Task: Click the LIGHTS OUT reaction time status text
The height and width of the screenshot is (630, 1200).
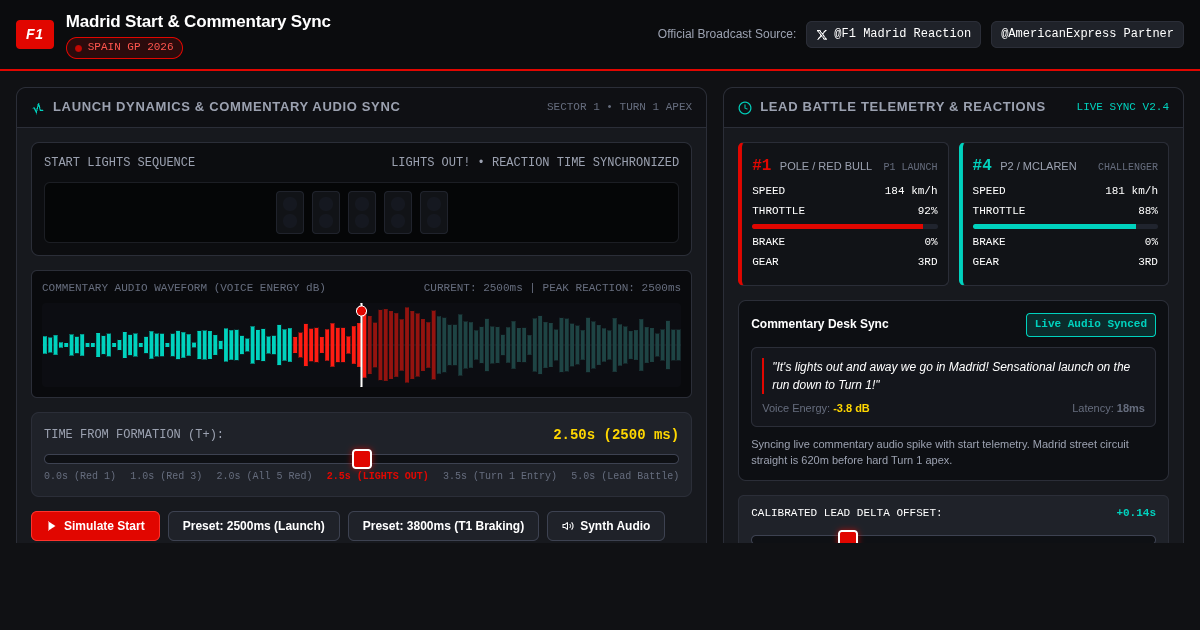Action: [535, 163]
